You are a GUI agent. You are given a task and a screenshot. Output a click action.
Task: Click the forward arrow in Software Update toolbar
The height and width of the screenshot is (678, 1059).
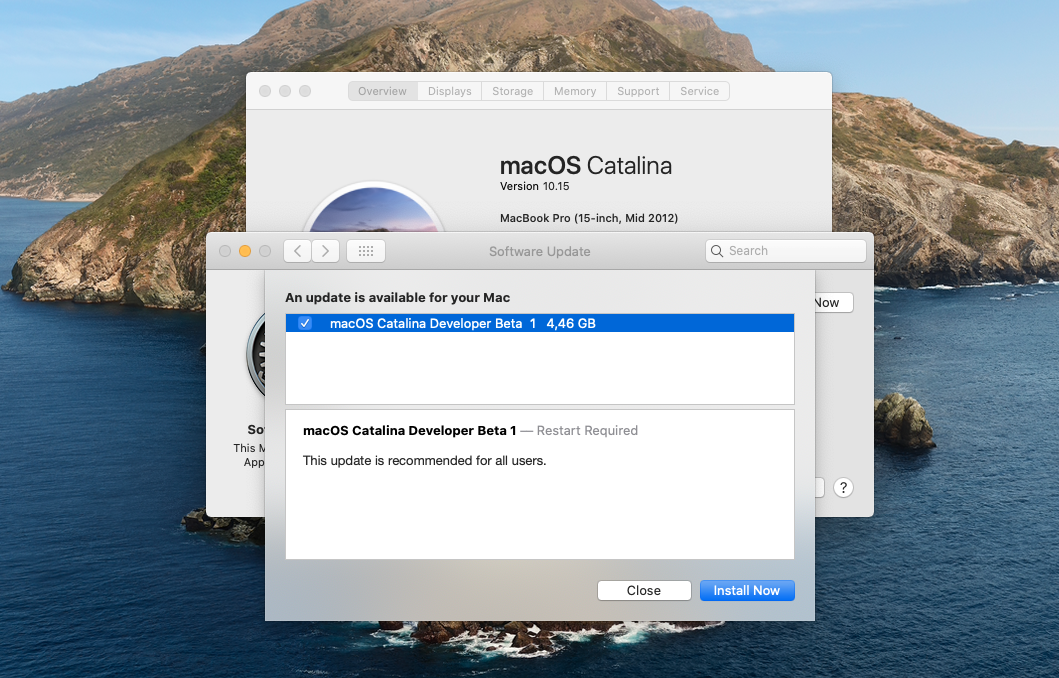pos(326,251)
